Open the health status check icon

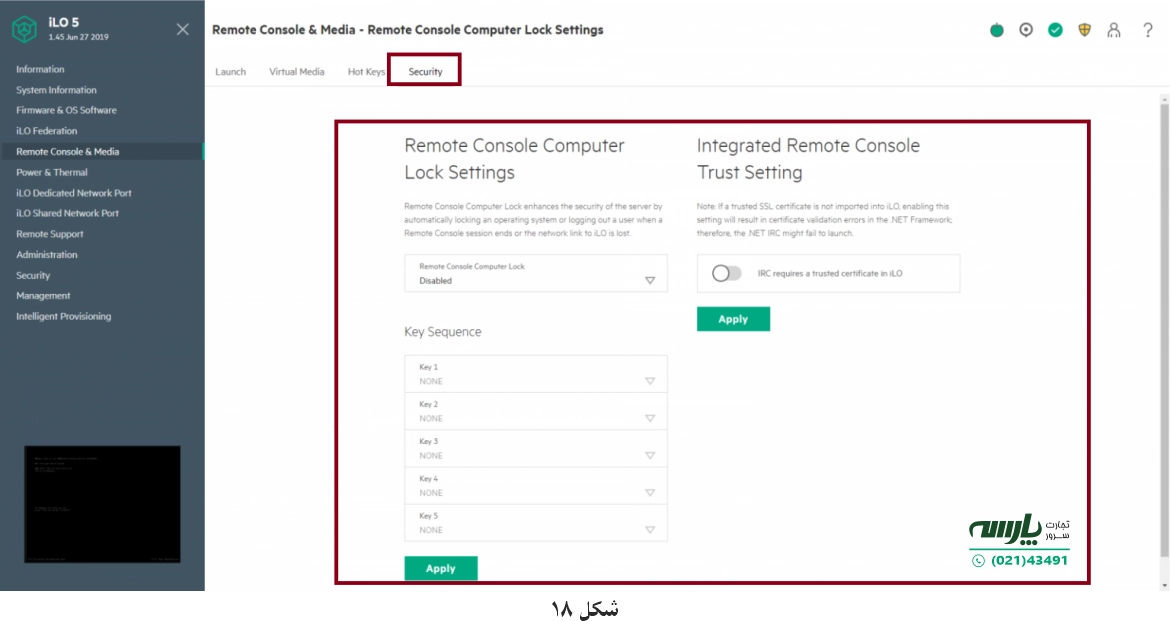click(x=1056, y=31)
